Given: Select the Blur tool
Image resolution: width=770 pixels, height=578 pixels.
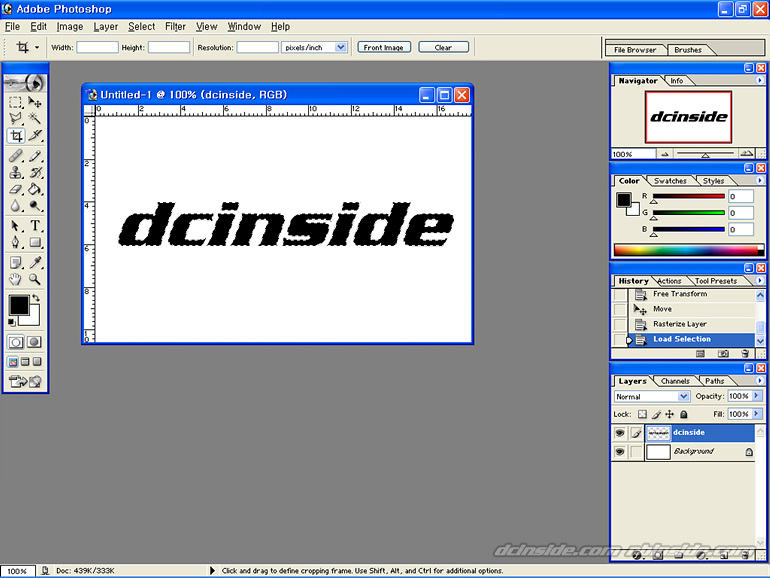Looking at the screenshot, I should 16,206.
